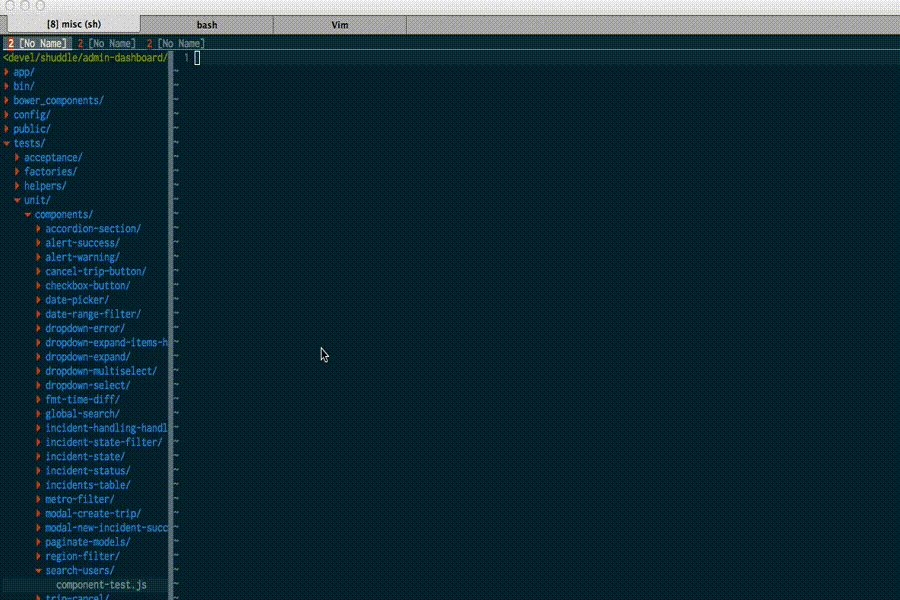Select the third [No Name] vim tab

click(176, 44)
